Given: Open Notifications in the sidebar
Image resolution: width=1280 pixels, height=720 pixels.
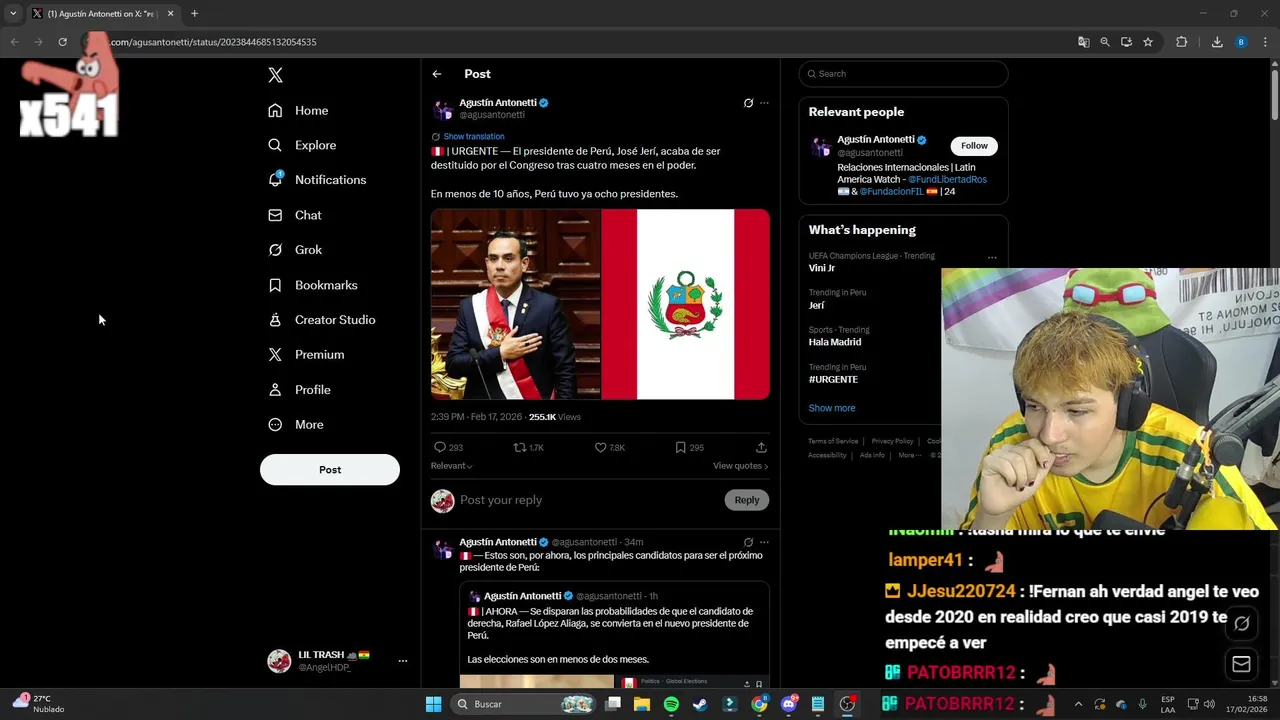Looking at the screenshot, I should point(317,180).
